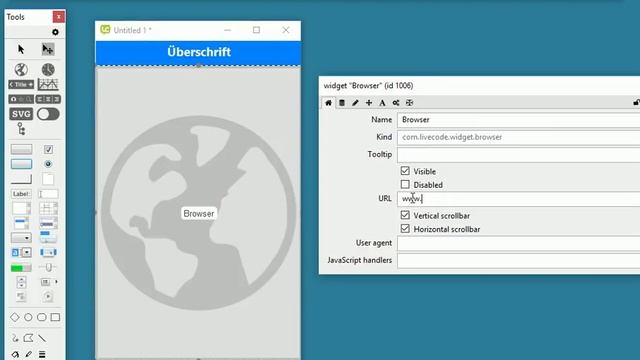The image size is (640, 360).
Task: Select the Edit pointer tool
Action: 48,49
